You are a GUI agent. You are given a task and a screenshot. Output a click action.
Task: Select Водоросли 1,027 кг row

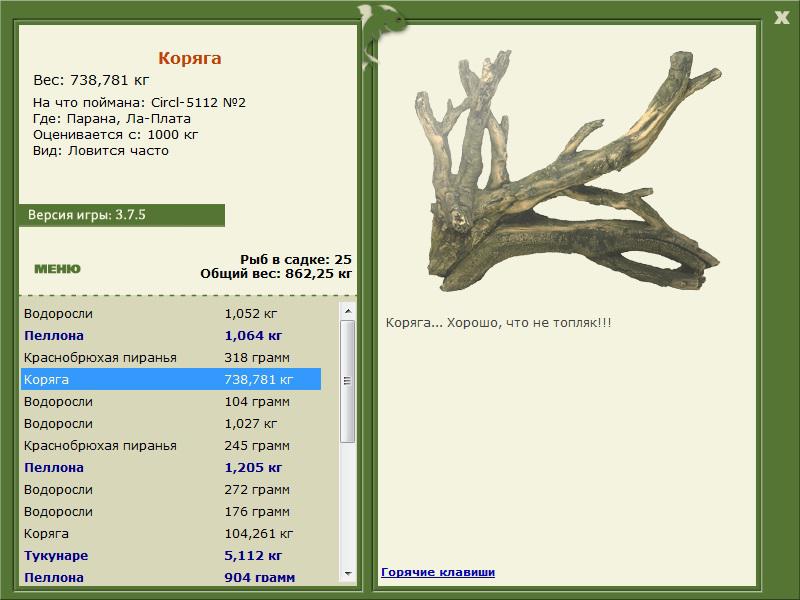171,423
